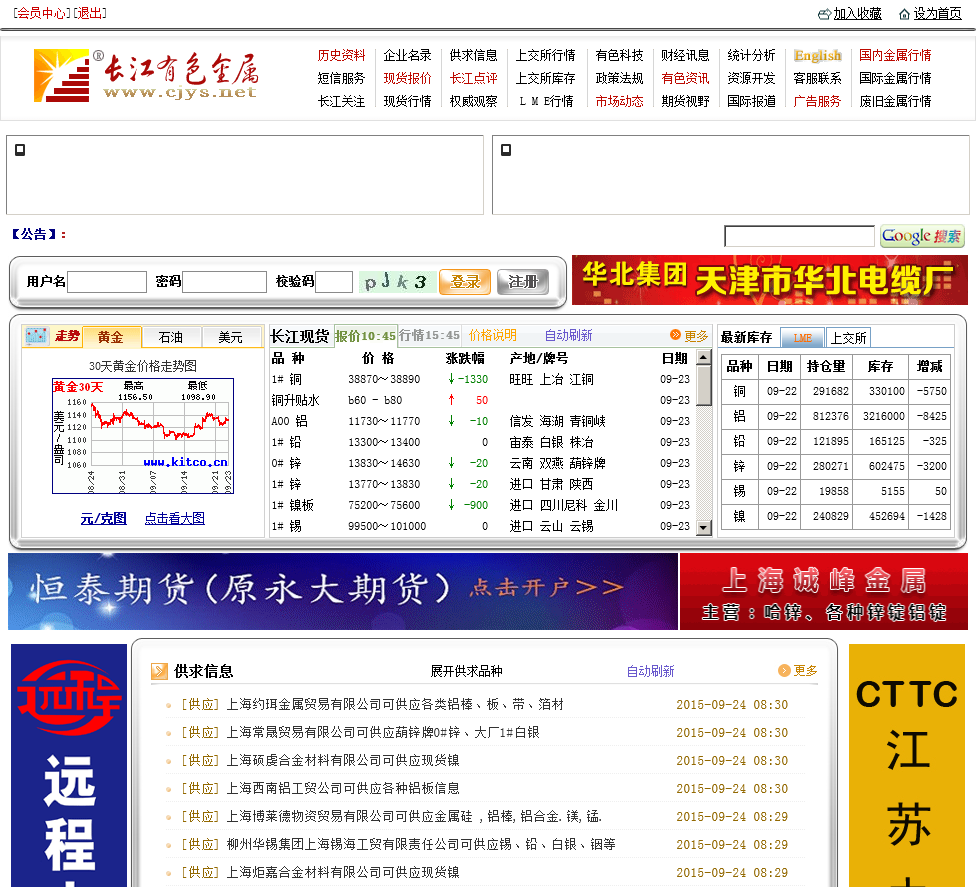Click the 长江有色金属 site logo
This screenshot has width=976, height=887.
click(146, 76)
